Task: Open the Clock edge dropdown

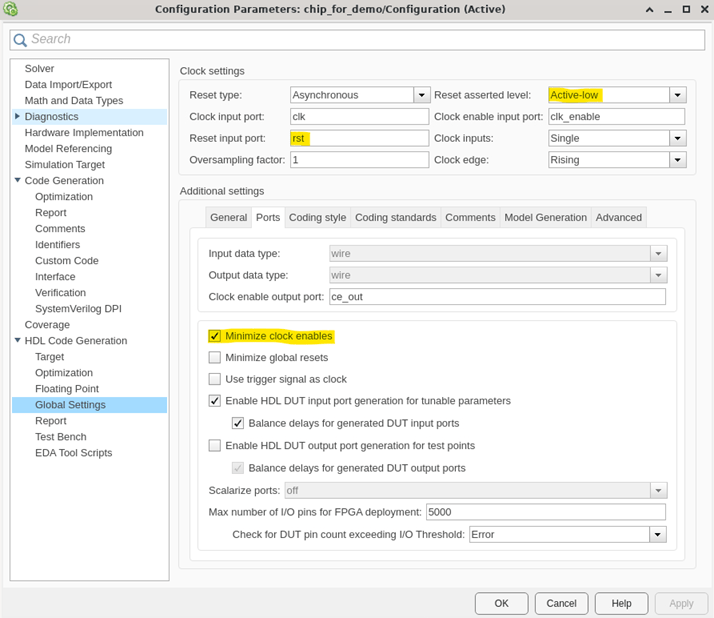Action: point(677,159)
